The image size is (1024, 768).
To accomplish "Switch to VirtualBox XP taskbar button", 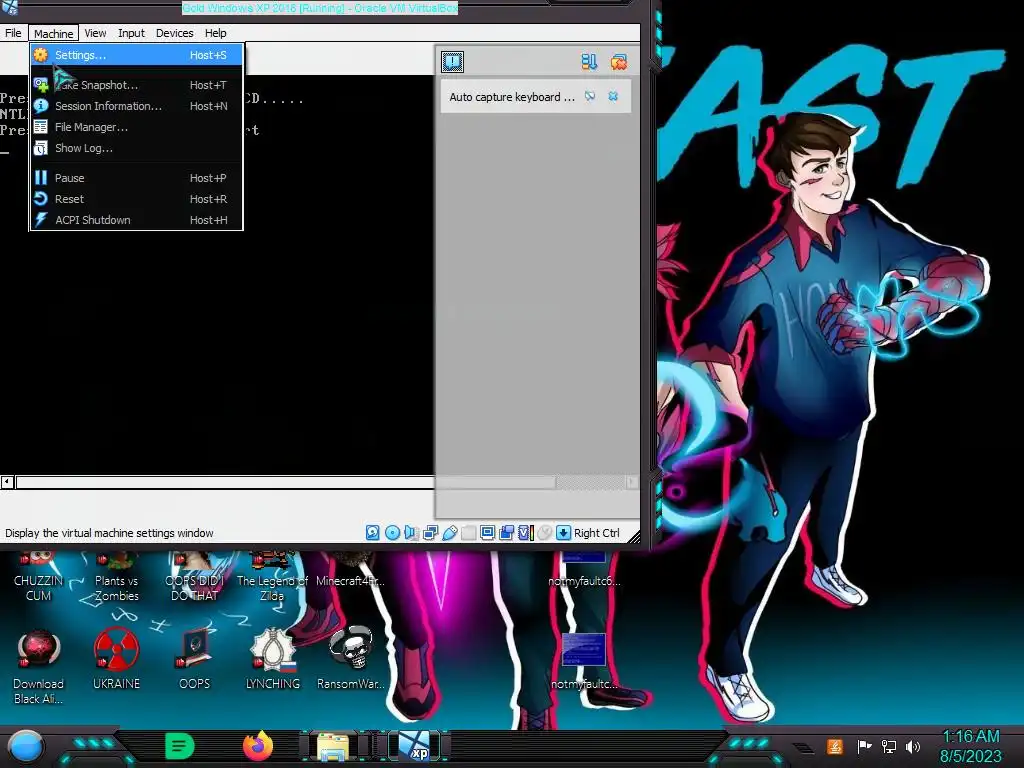I will pos(415,746).
